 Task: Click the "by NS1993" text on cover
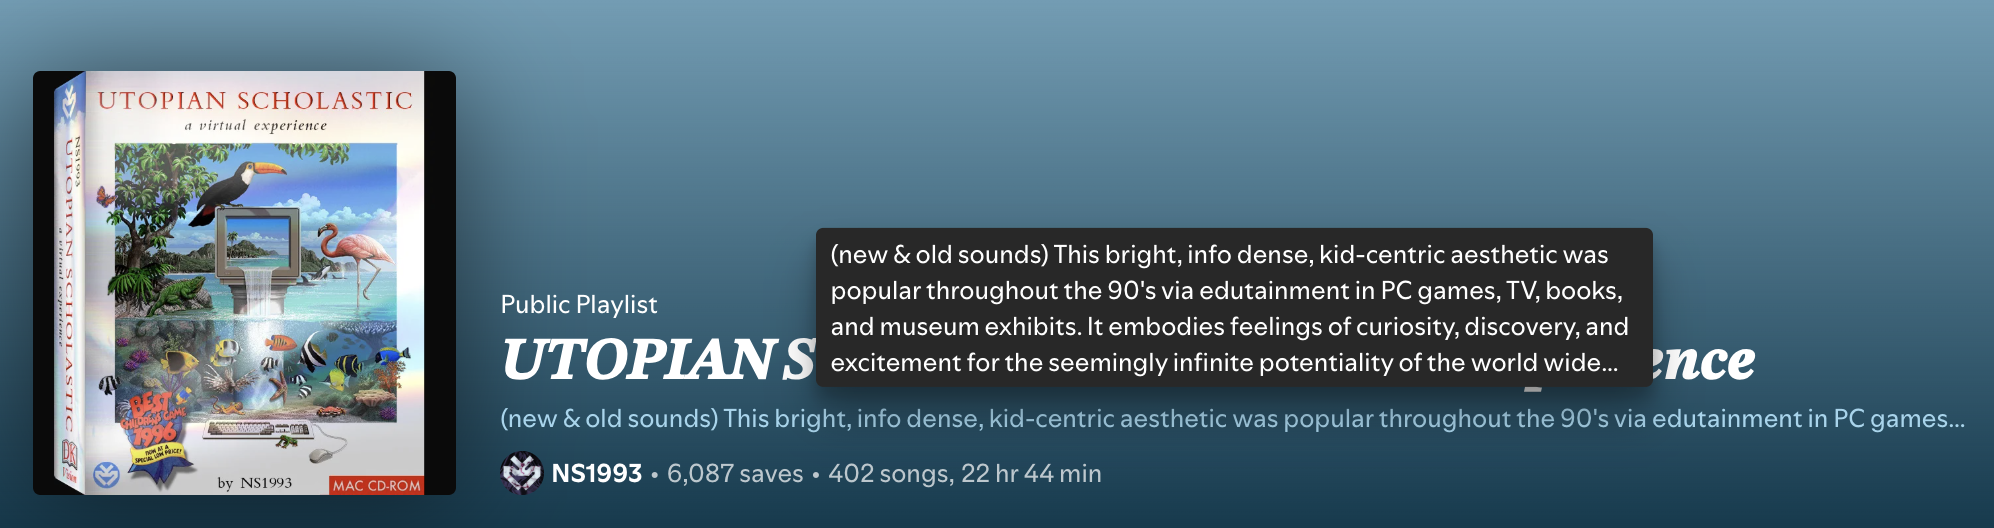tap(255, 483)
